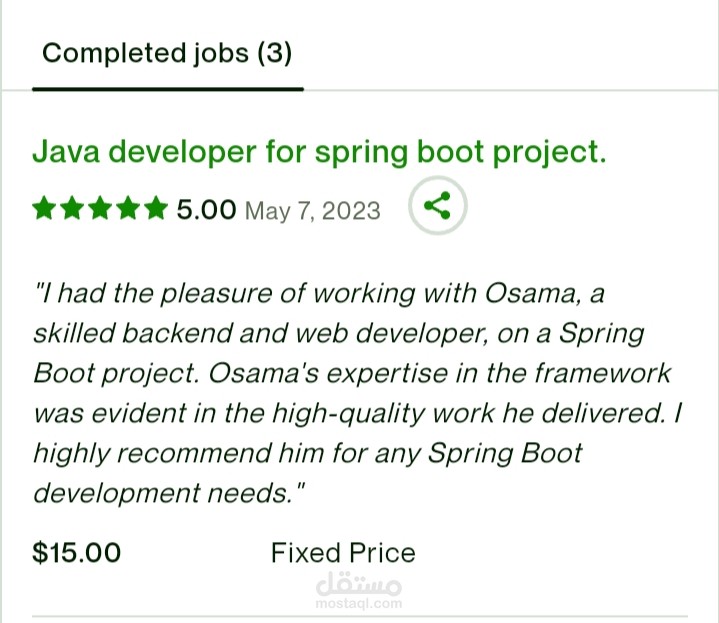
Task: Click the Fixed Price label
Action: click(x=343, y=552)
